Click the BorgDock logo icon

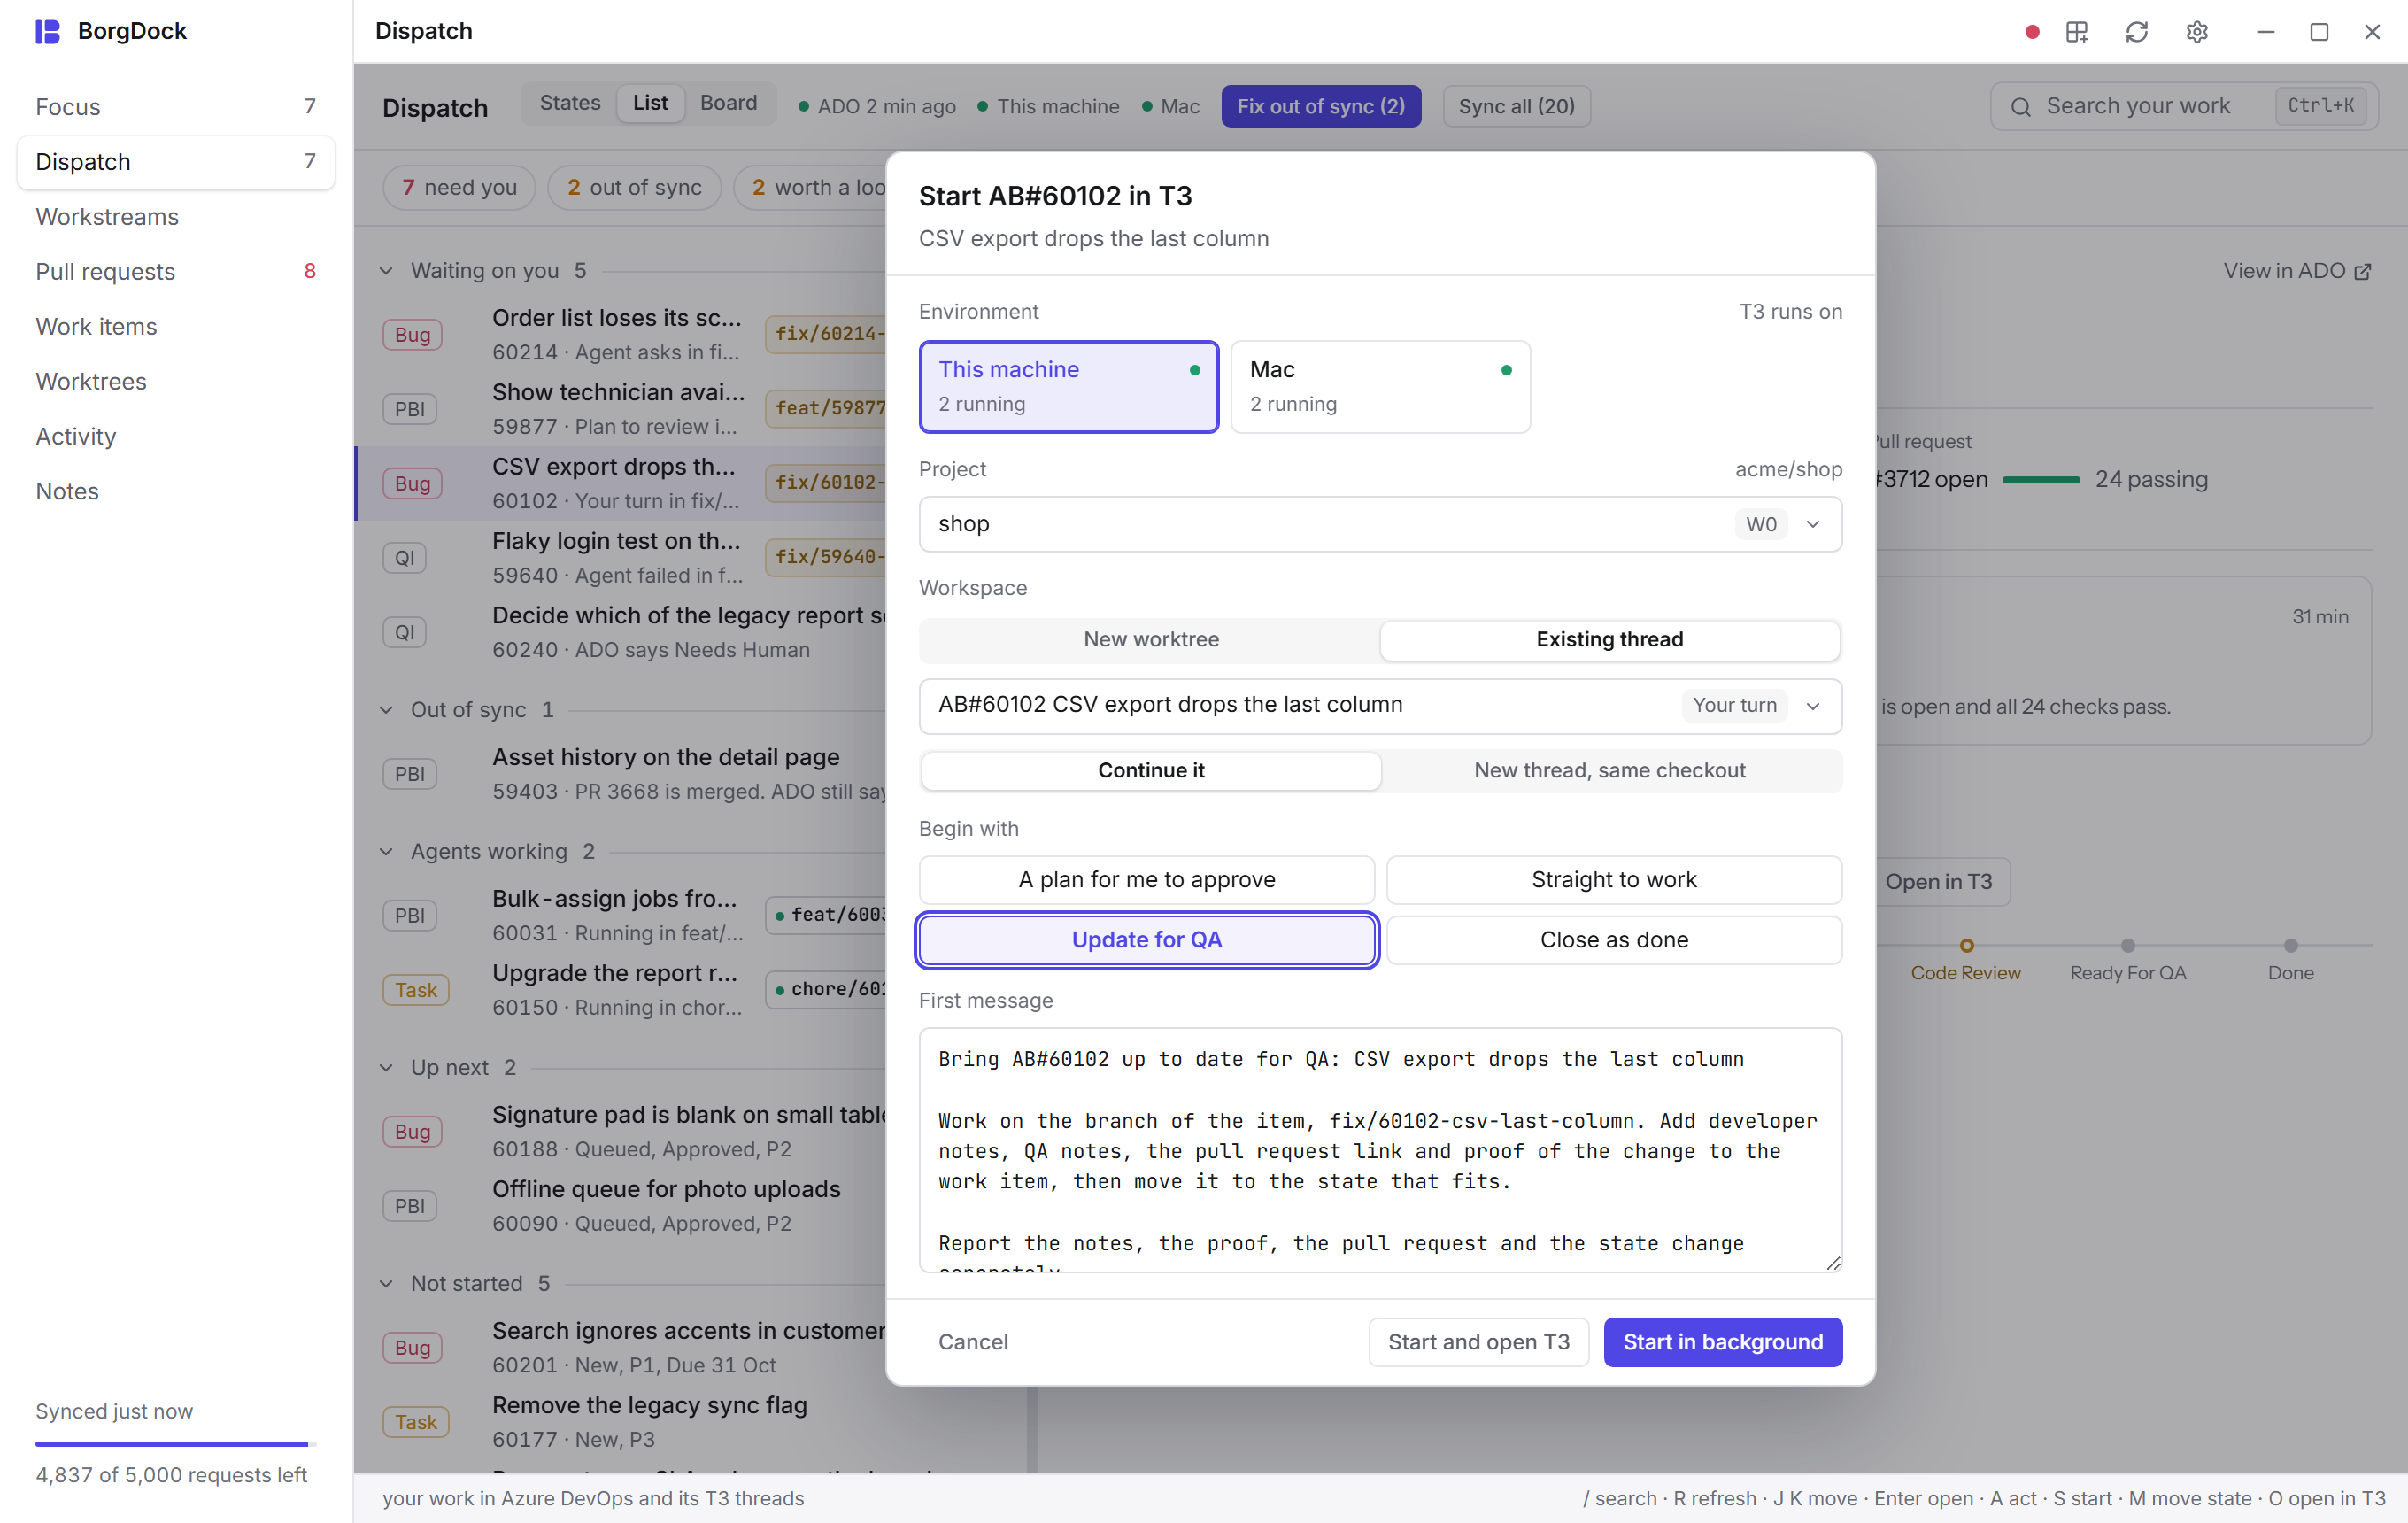(47, 31)
